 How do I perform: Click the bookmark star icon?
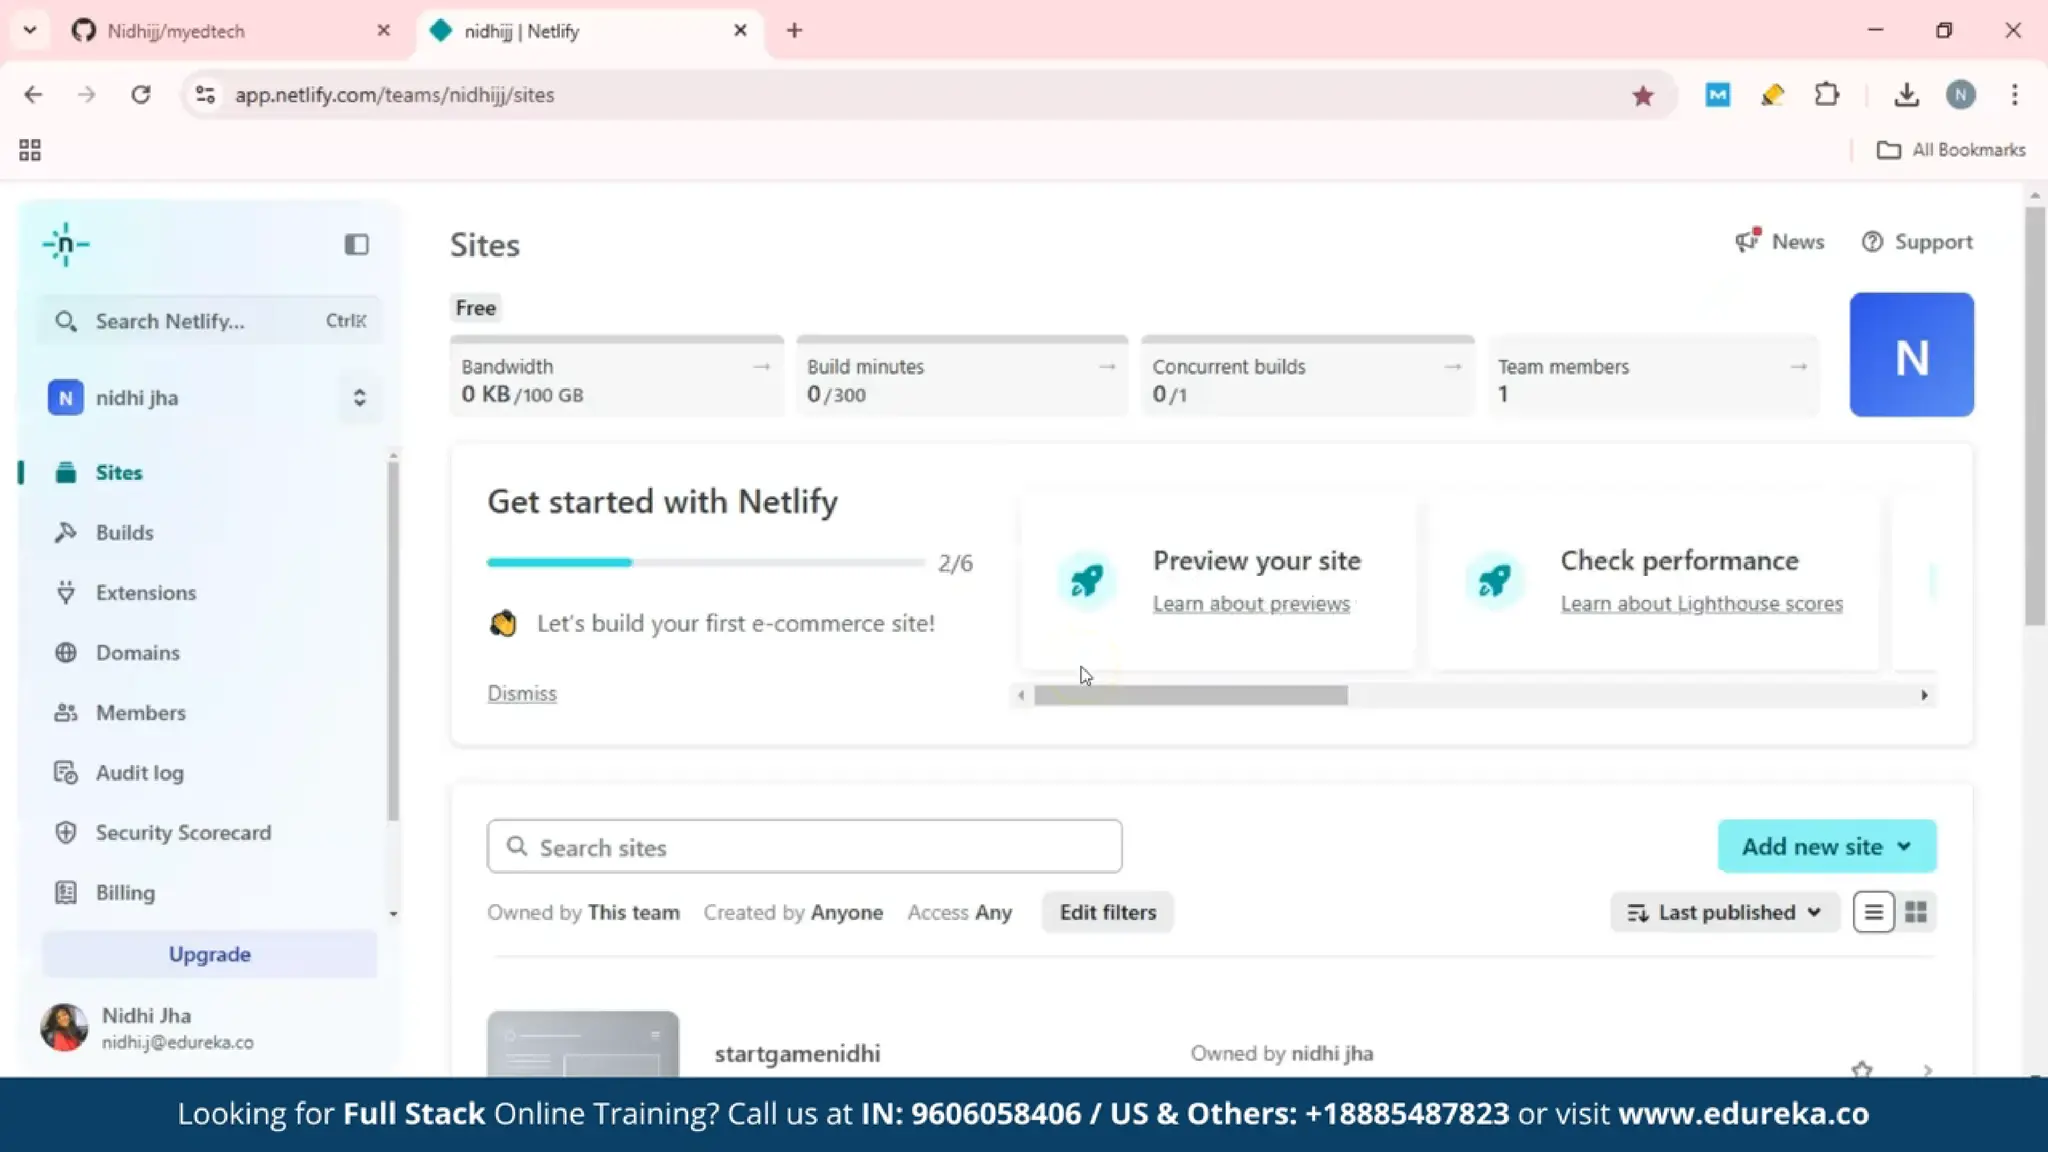pyautogui.click(x=1642, y=95)
